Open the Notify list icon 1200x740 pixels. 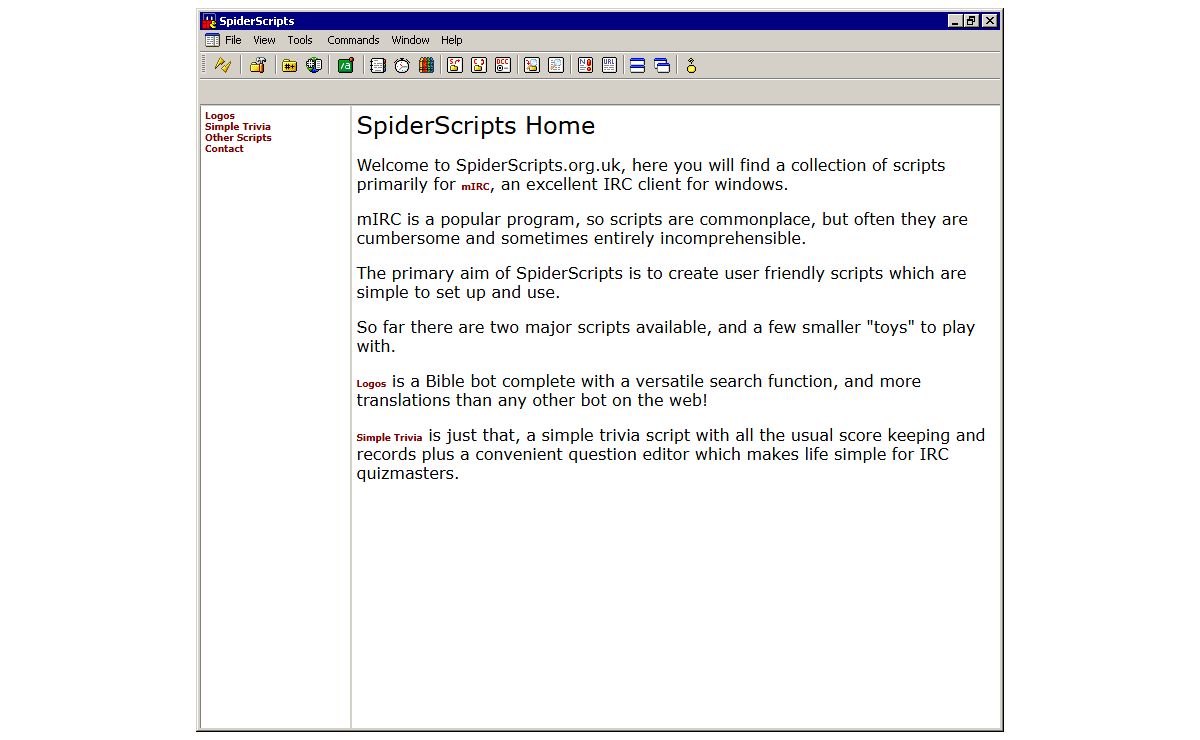point(585,65)
